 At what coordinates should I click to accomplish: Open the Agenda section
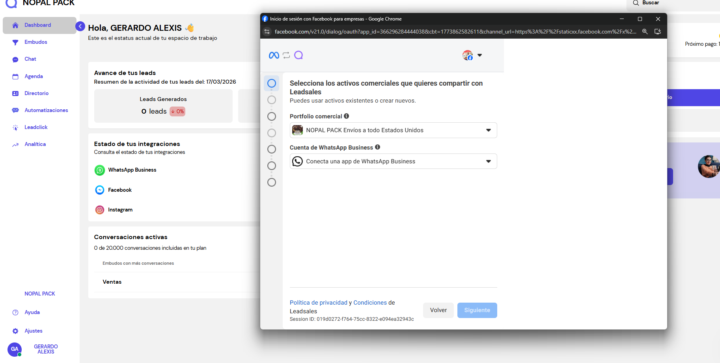click(34, 76)
